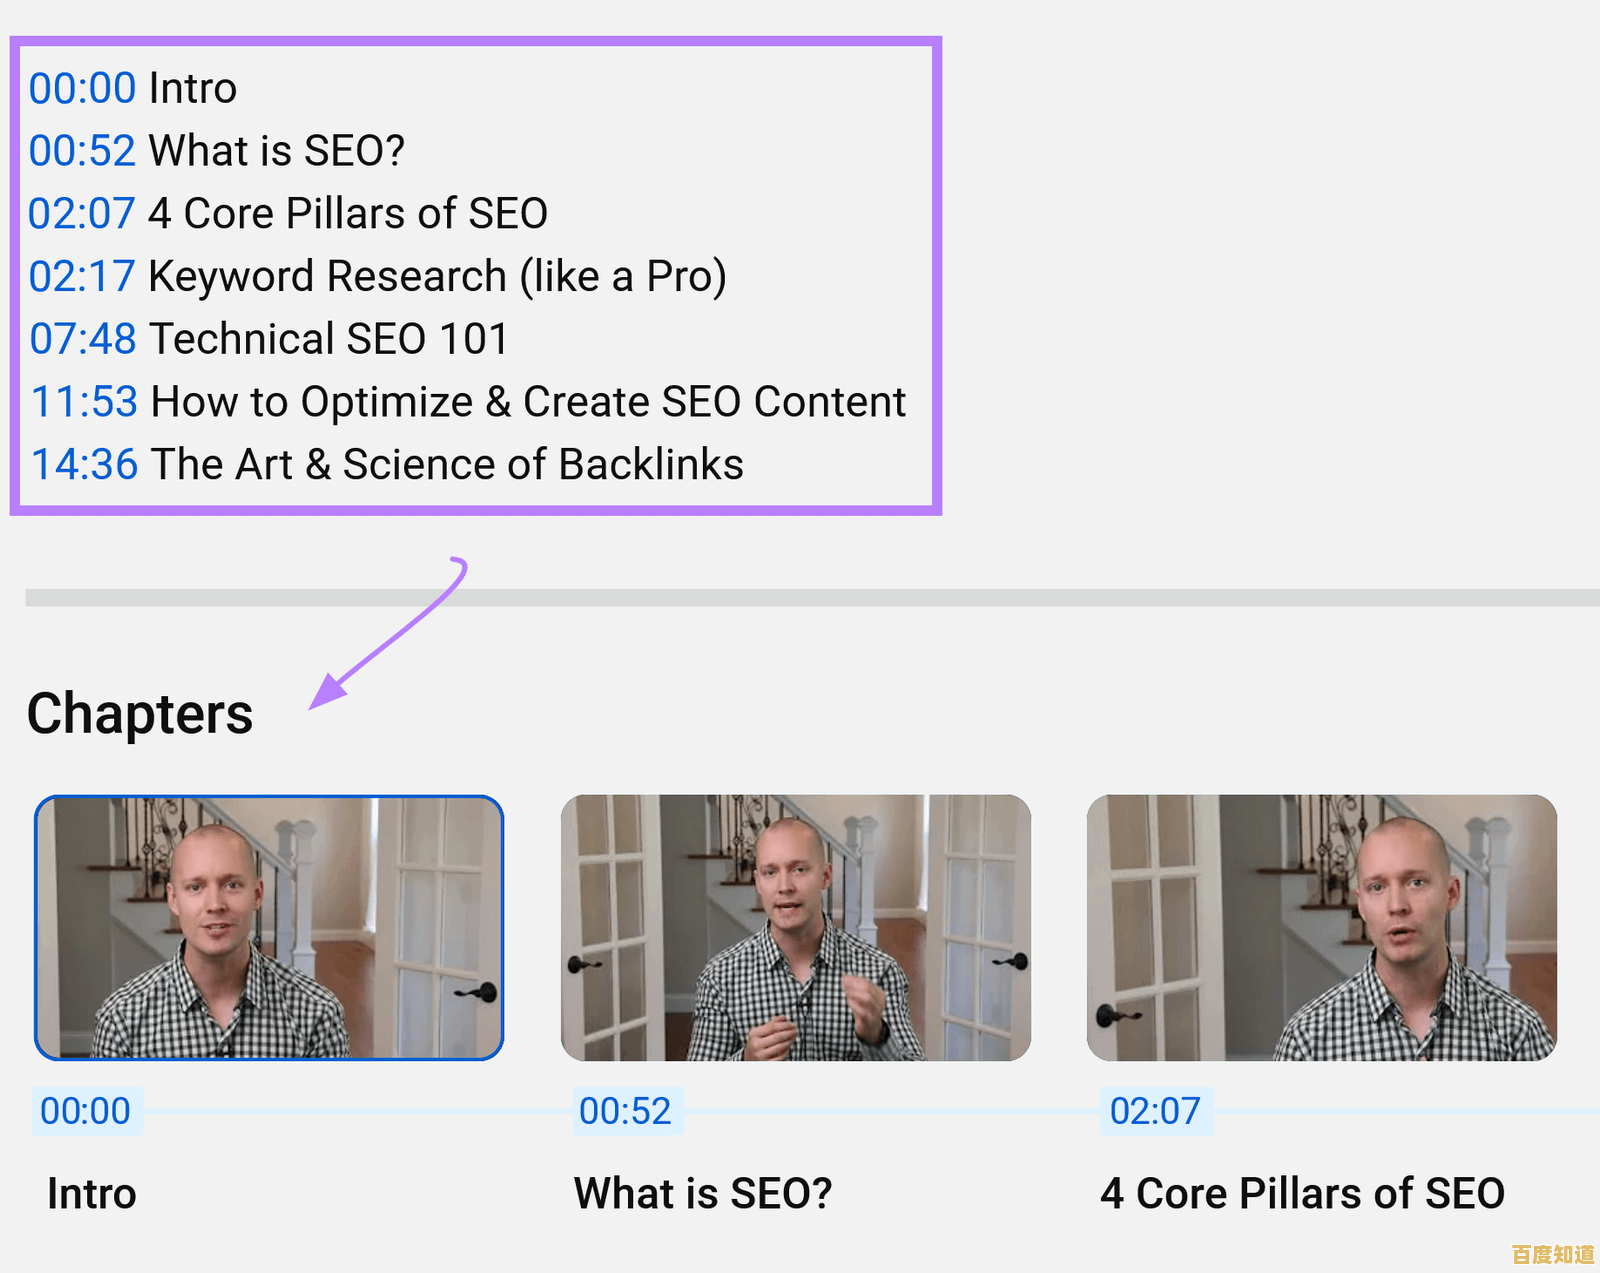This screenshot has width=1600, height=1273.
Task: Click the 11:53 SEO Content timestamp
Action: point(85,401)
